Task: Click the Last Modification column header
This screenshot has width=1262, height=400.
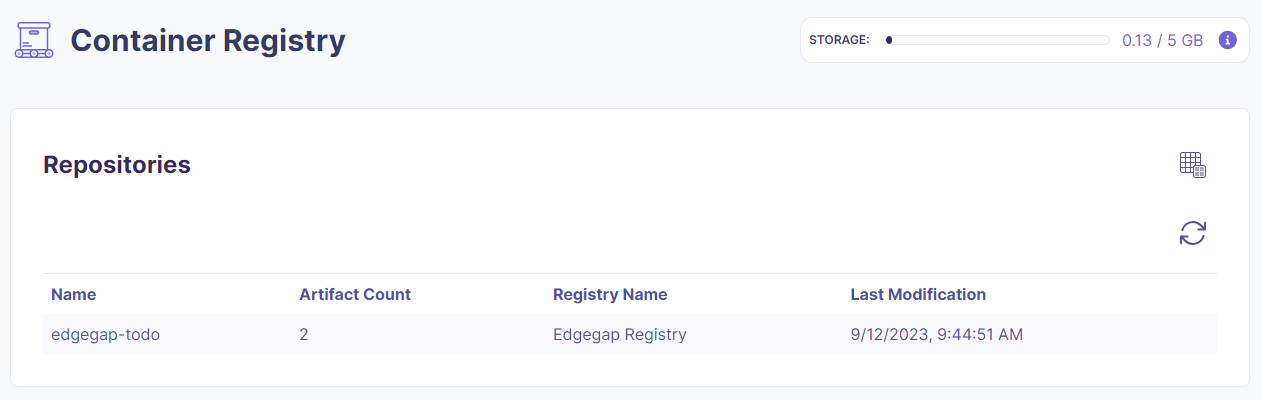Action: point(918,294)
